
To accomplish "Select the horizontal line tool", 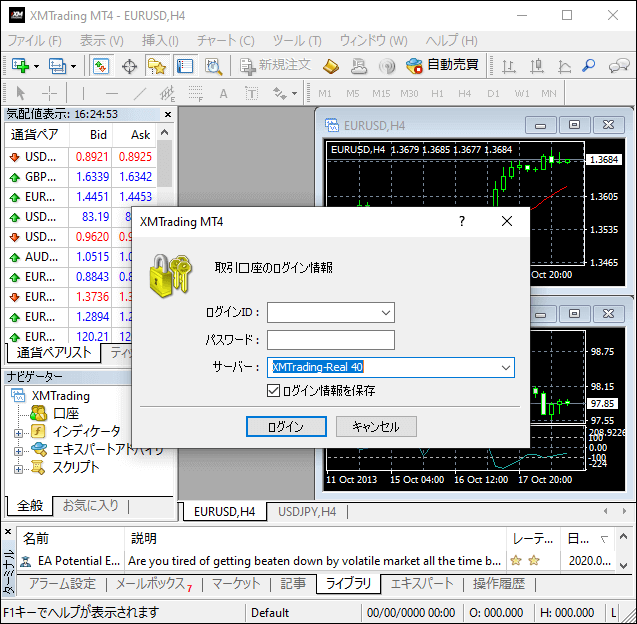I will (112, 93).
